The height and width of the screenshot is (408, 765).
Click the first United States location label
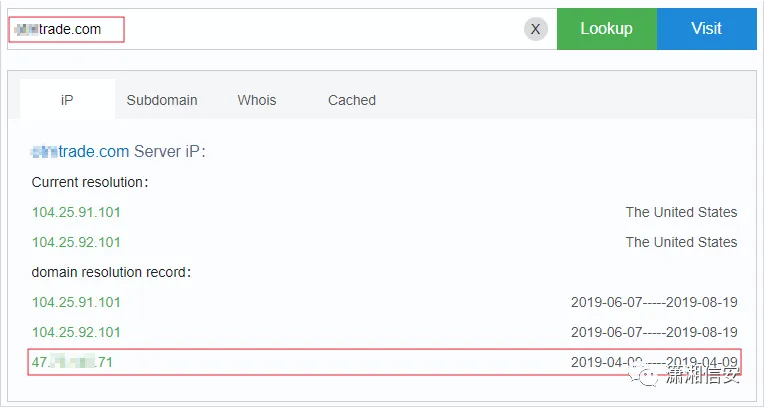[x=681, y=212]
